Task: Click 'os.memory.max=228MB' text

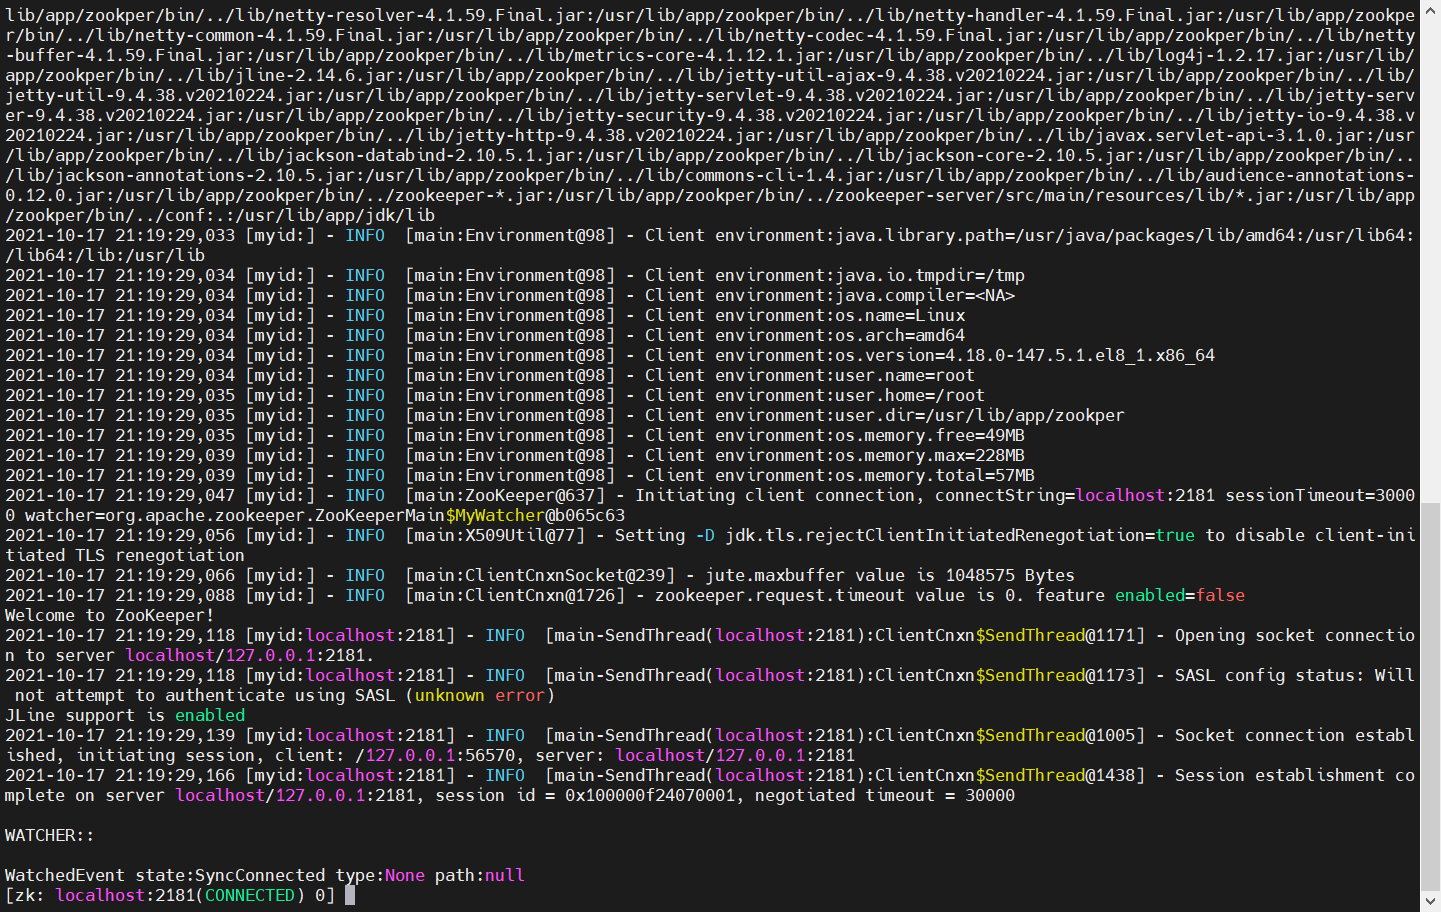Action: point(930,455)
